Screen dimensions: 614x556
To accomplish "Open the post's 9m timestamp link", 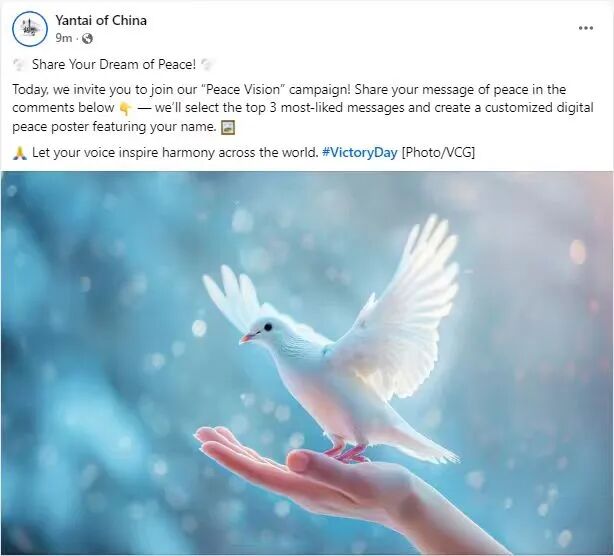I will pos(63,38).
